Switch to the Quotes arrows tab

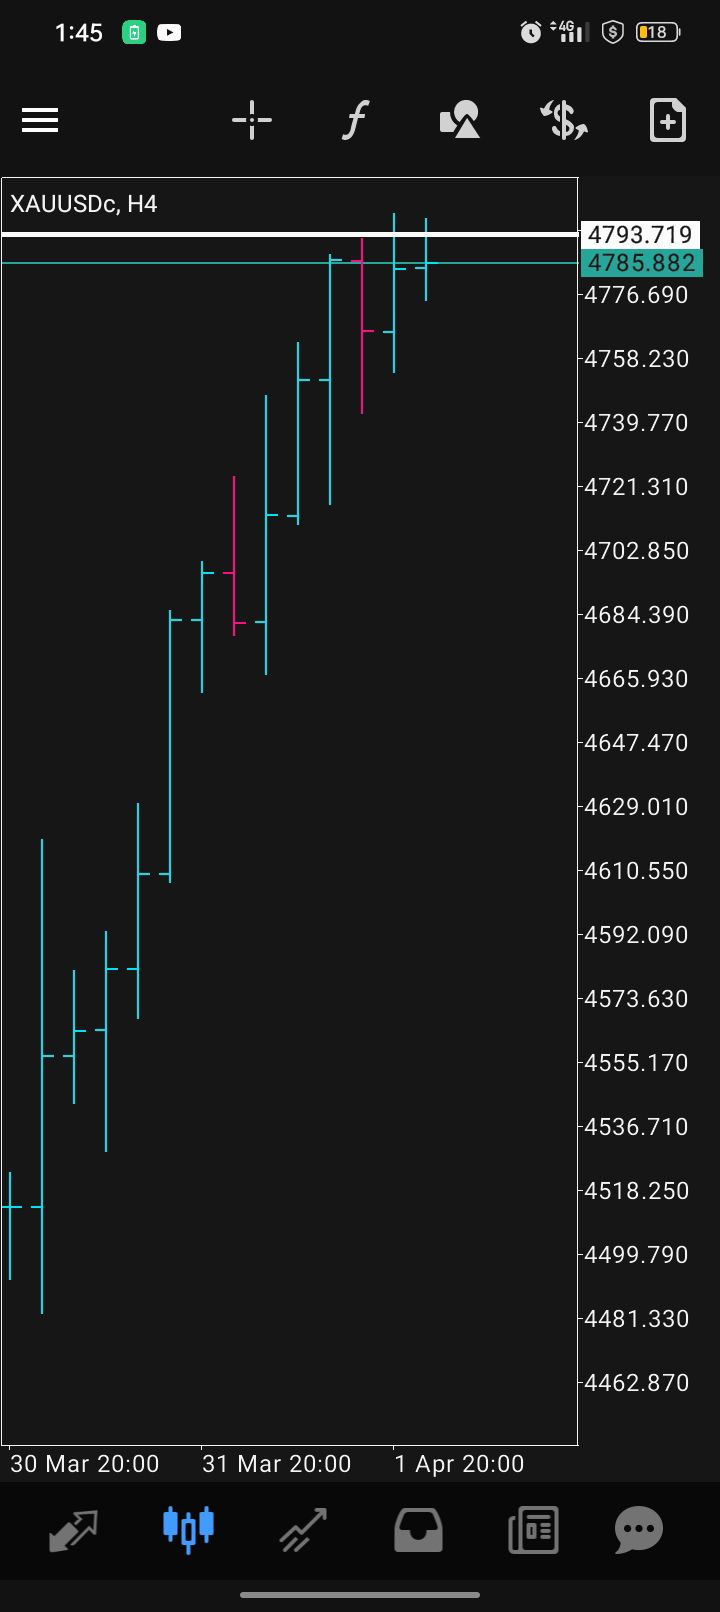click(x=74, y=1529)
